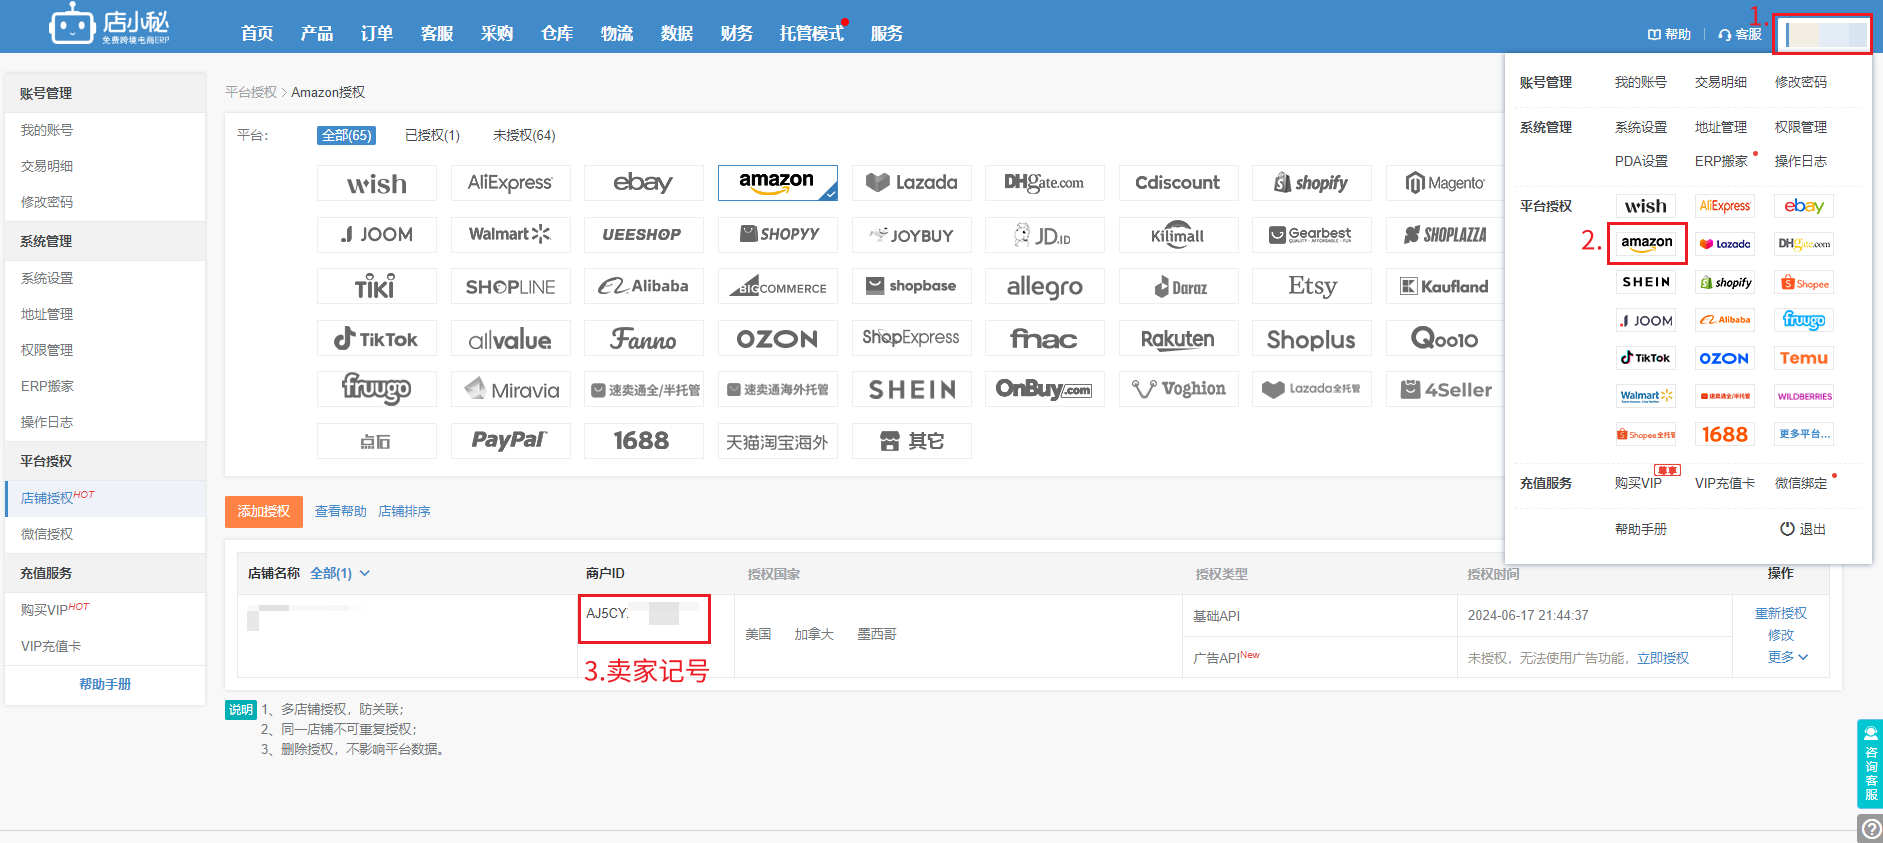
Task: Expand the 店铺名称 全部(1) dropdown
Action: click(x=340, y=573)
